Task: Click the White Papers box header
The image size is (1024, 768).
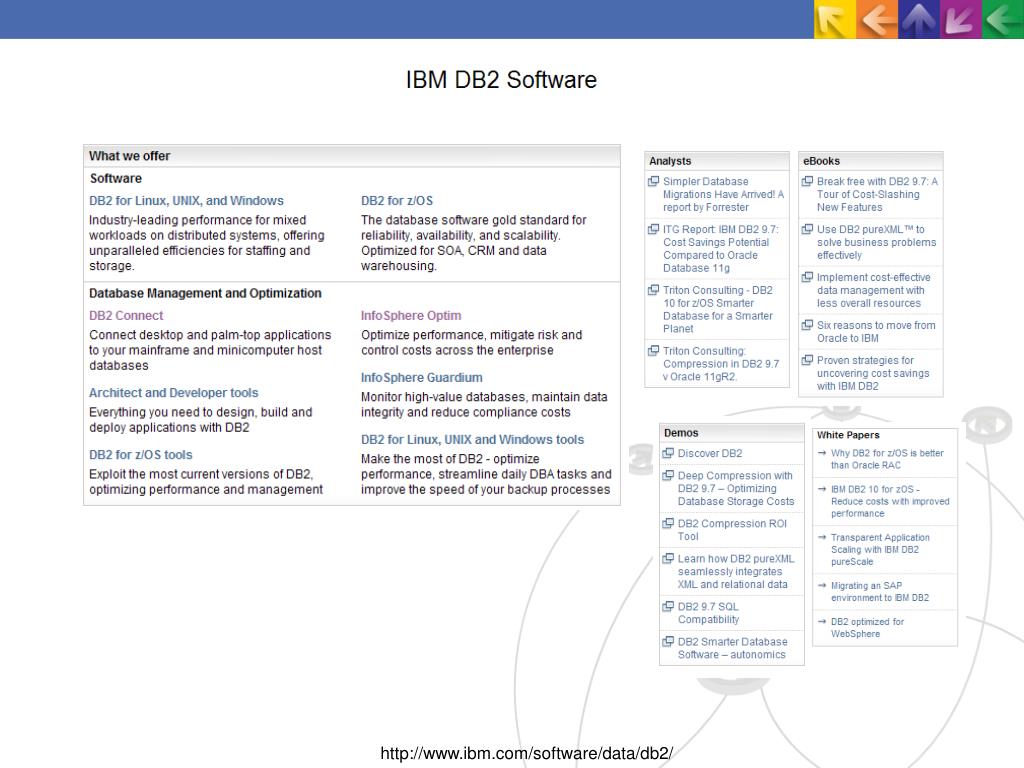Action: [885, 435]
